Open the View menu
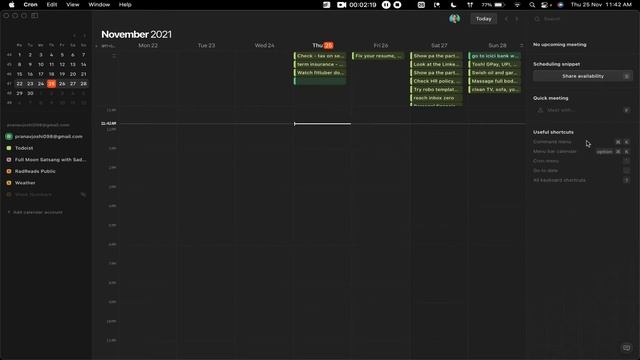 [x=73, y=4]
